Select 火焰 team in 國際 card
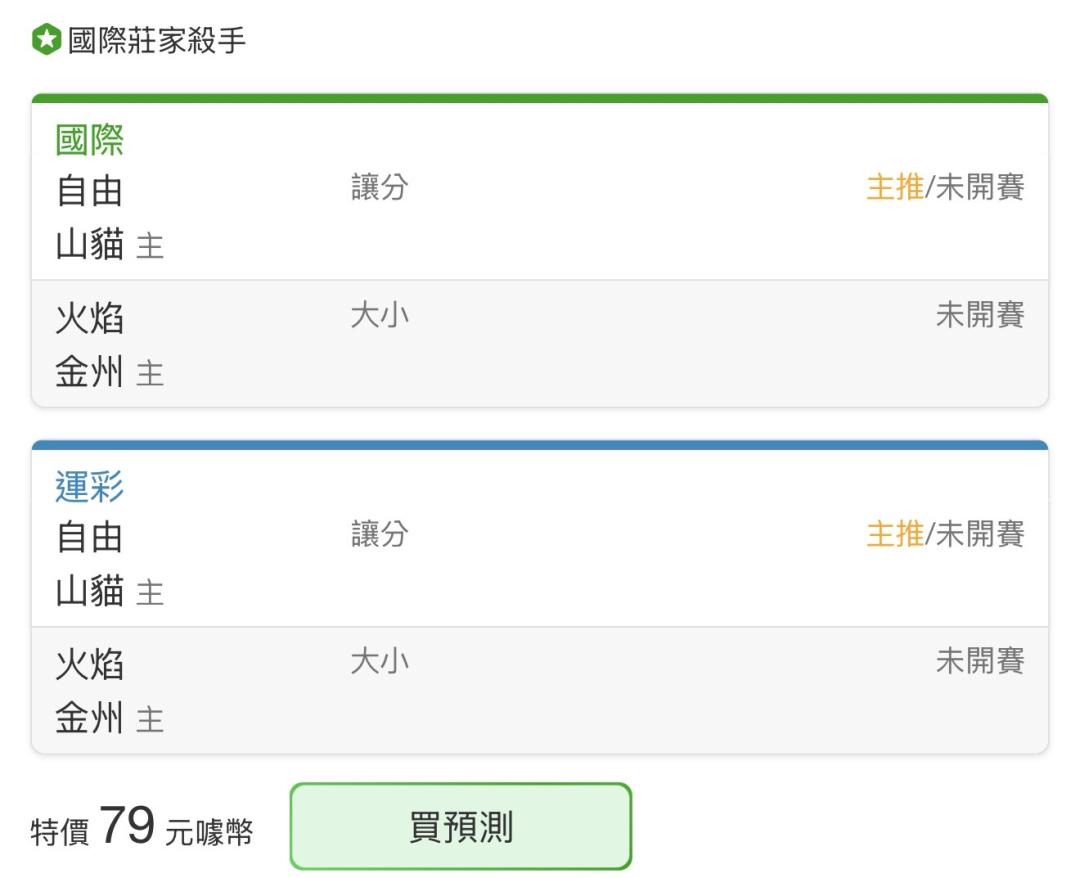The width and height of the screenshot is (1080, 878). click(x=90, y=319)
